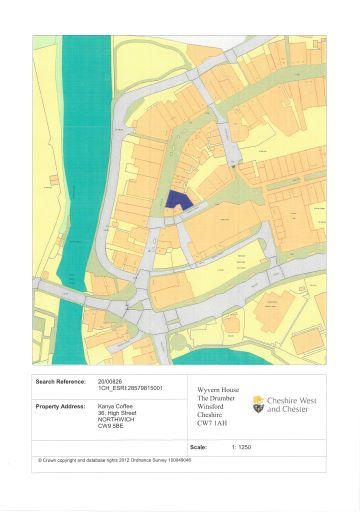Click the teal water area at map bottom

pos(220,356)
